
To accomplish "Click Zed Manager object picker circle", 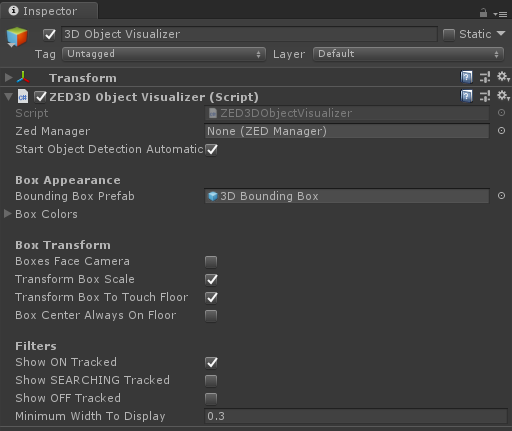I will tap(501, 131).
